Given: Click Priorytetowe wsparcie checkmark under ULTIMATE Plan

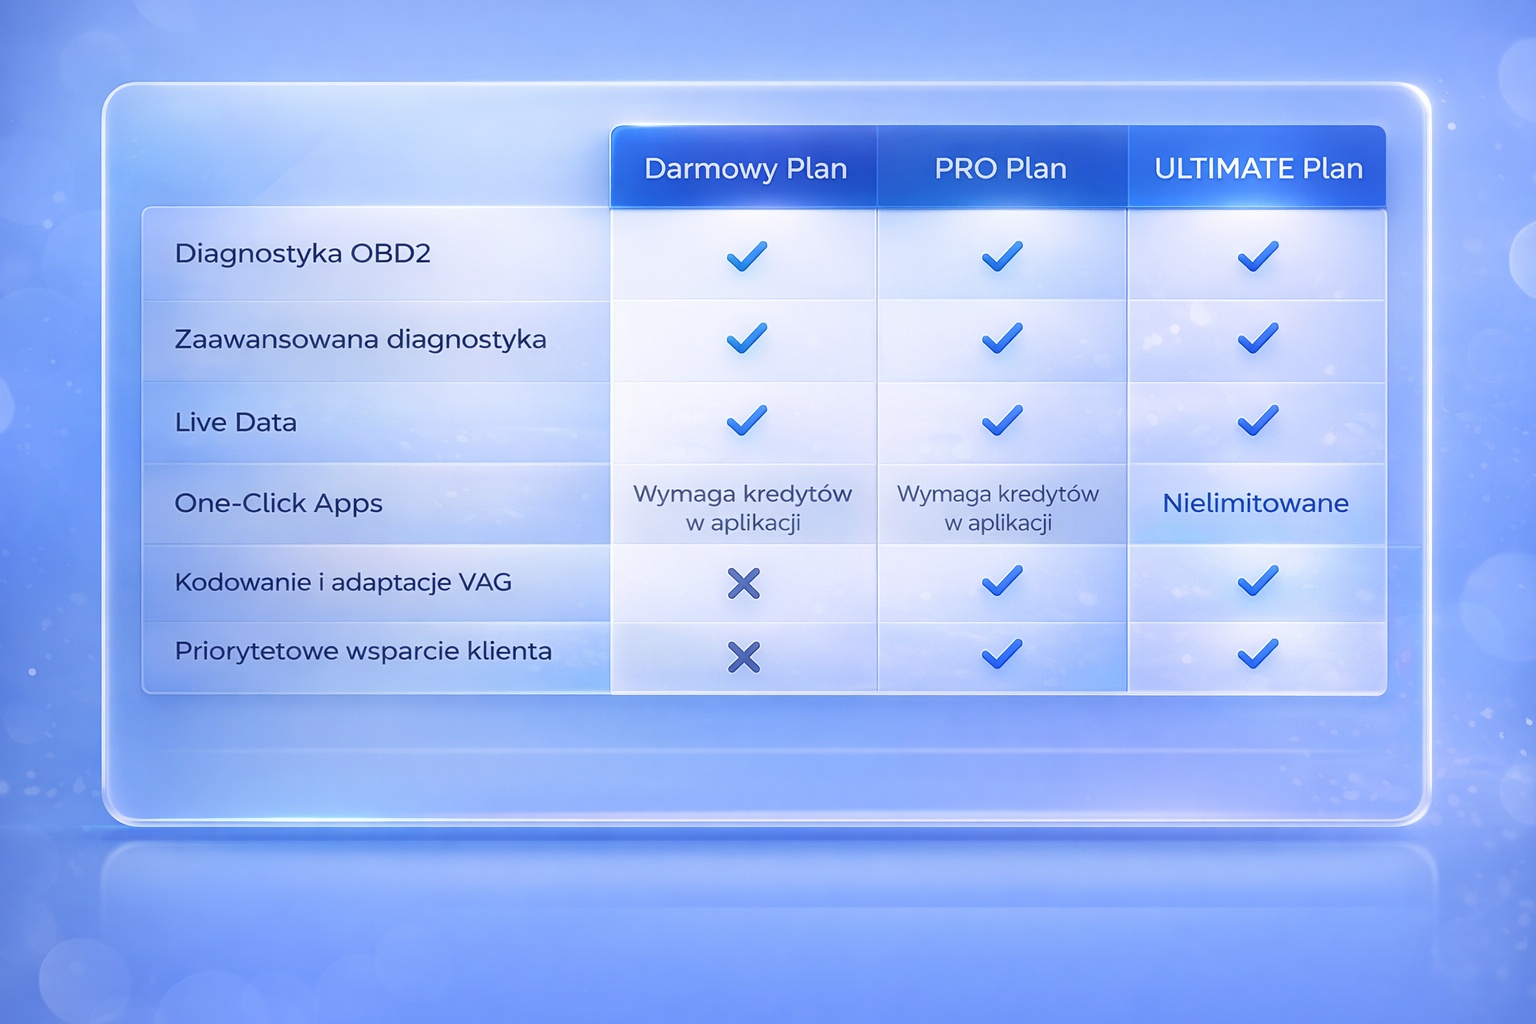Looking at the screenshot, I should [x=1257, y=654].
